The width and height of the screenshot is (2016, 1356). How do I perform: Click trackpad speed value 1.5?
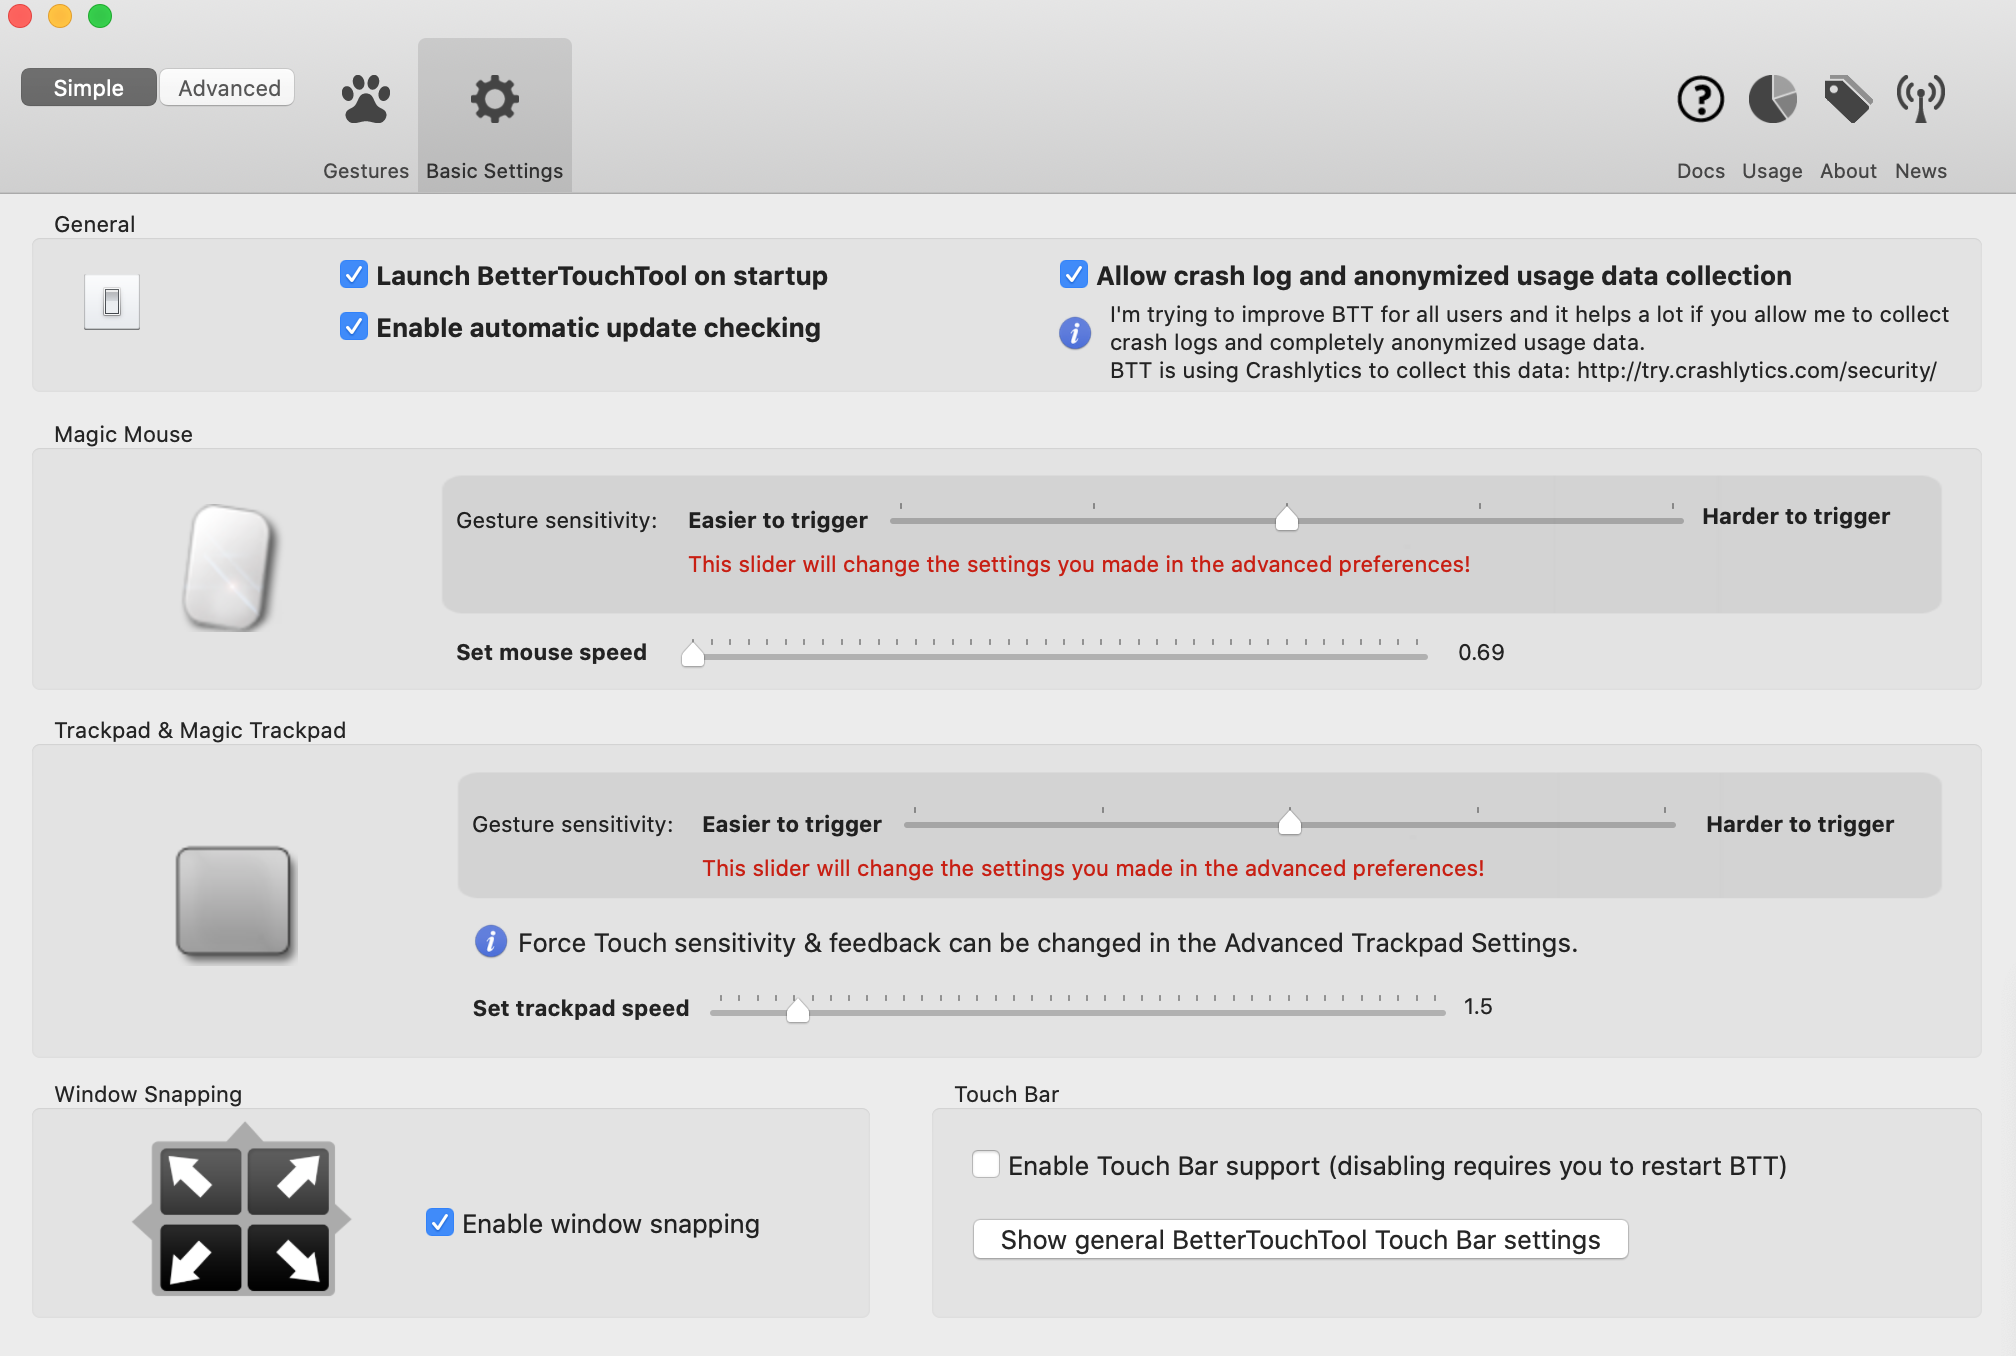1478,1007
